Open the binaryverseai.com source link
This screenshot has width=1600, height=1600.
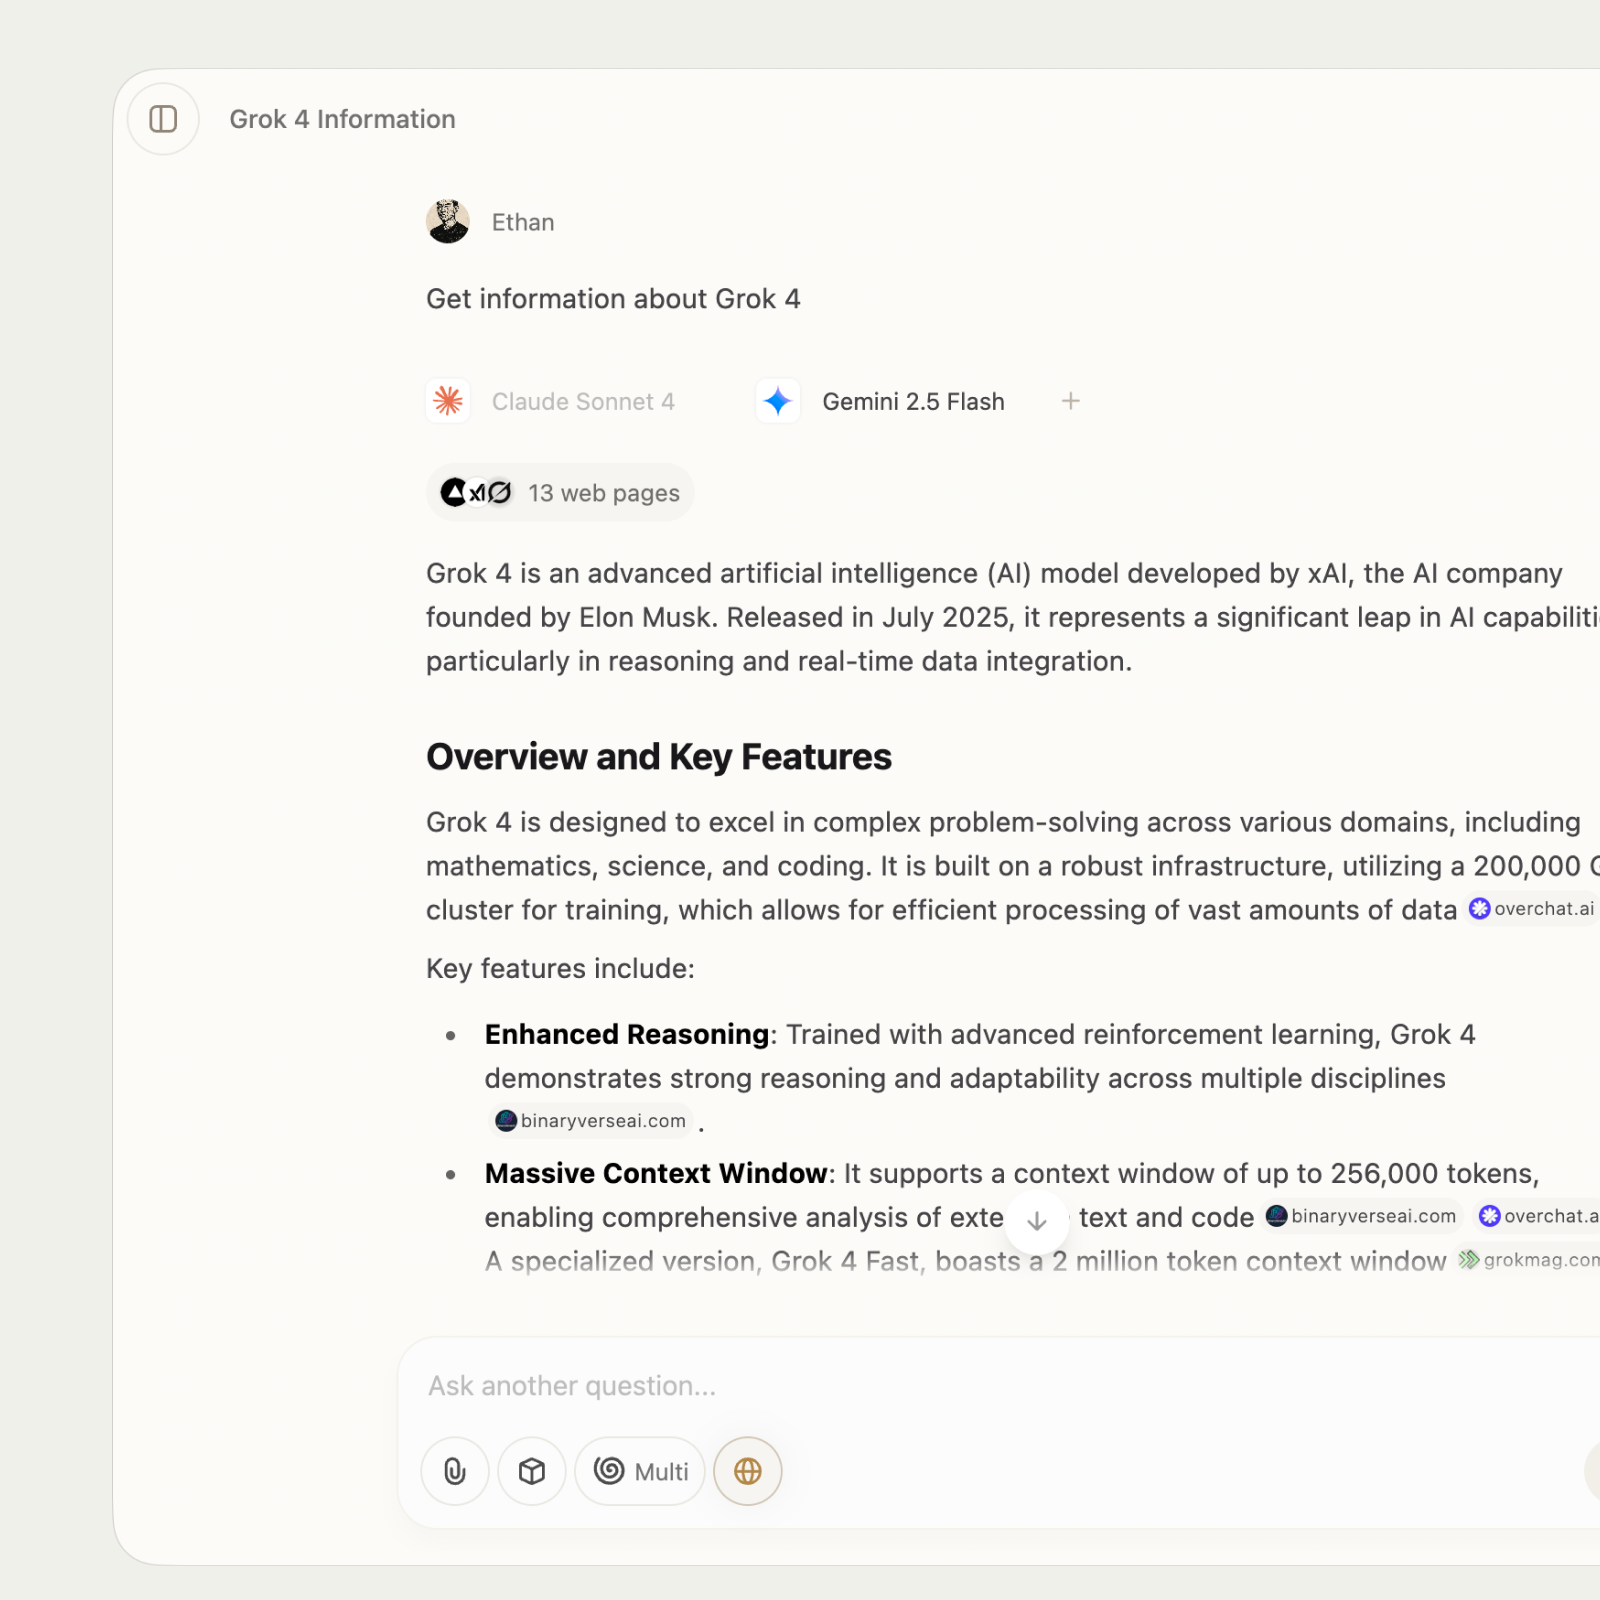590,1120
